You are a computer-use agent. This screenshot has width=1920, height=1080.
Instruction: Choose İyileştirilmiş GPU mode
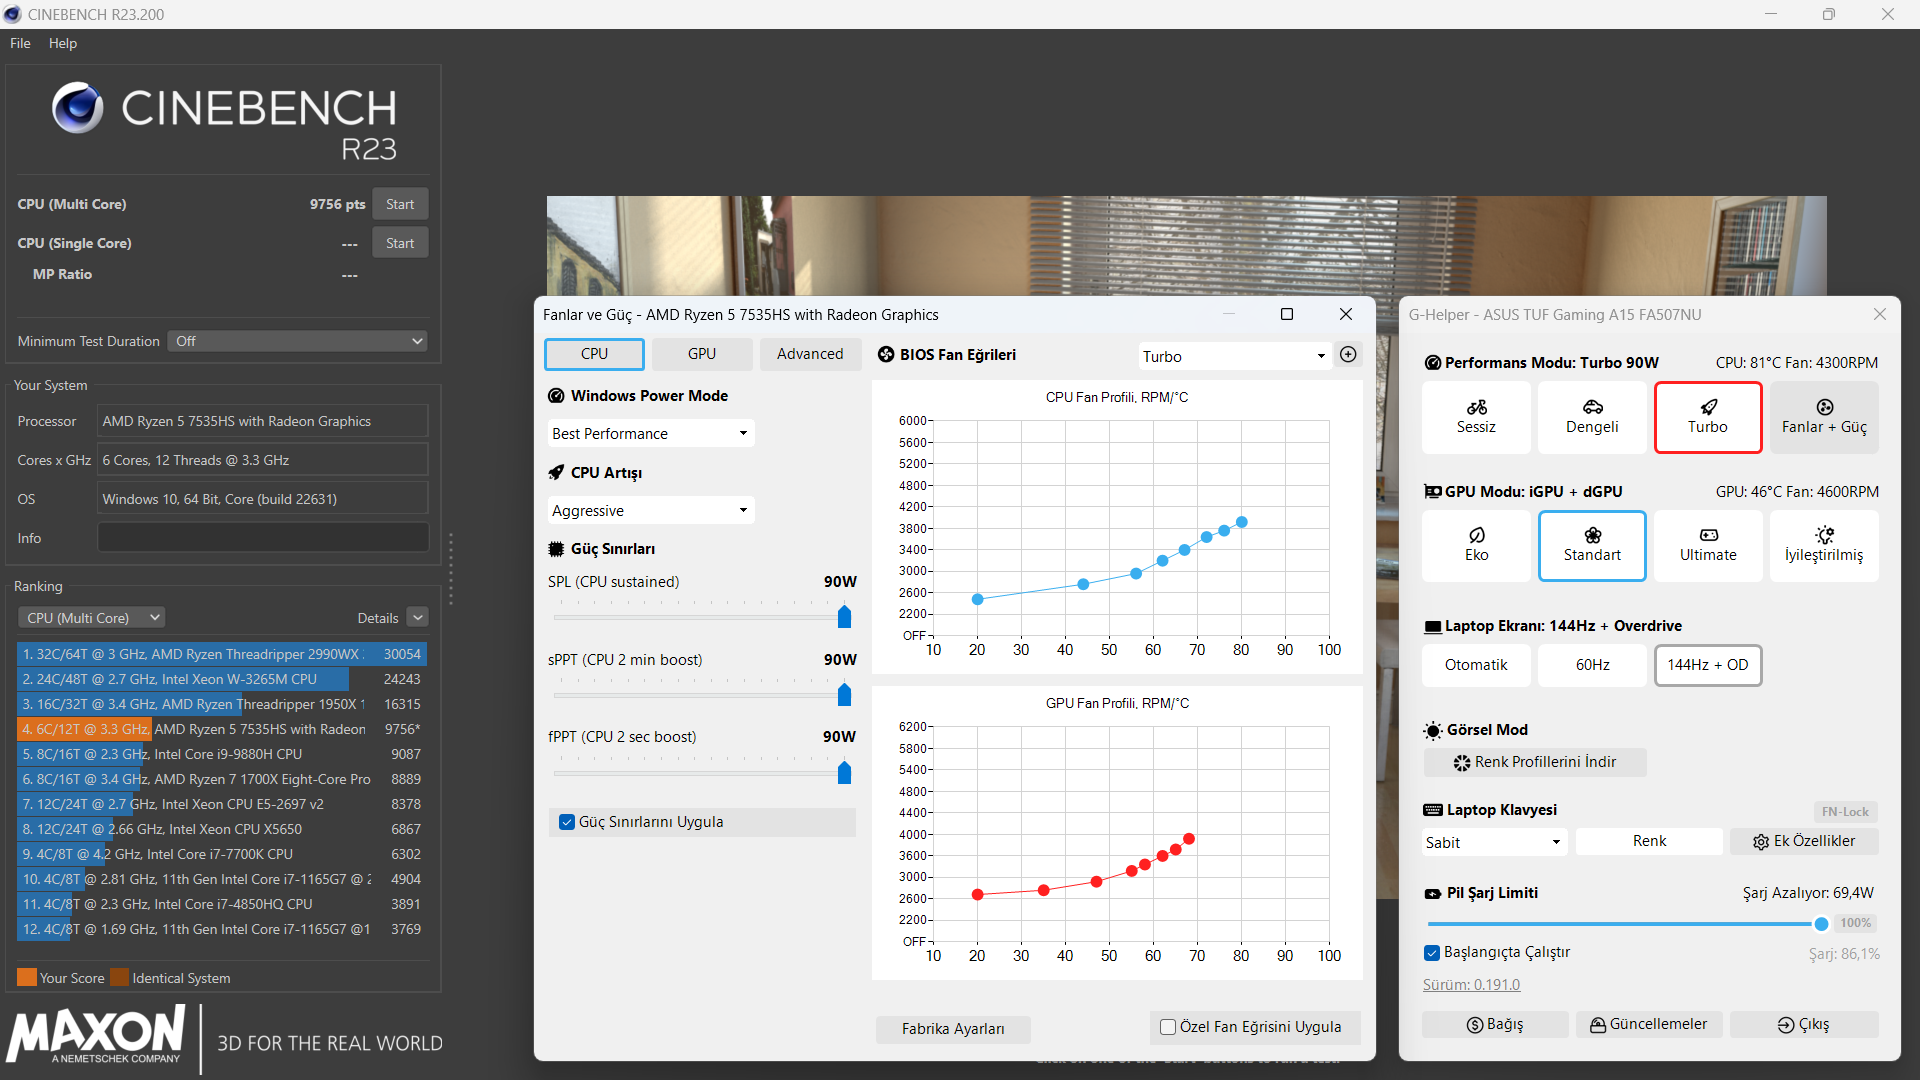[x=1824, y=545]
